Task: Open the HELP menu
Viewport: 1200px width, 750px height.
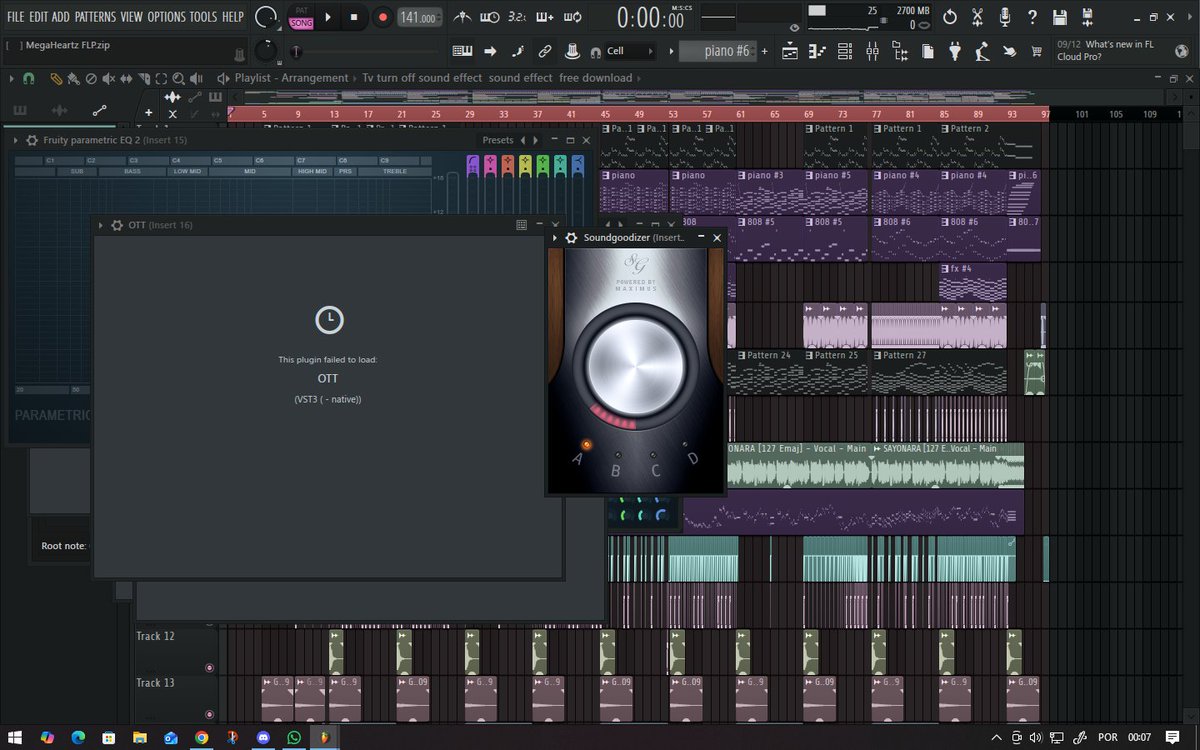Action: tap(232, 17)
